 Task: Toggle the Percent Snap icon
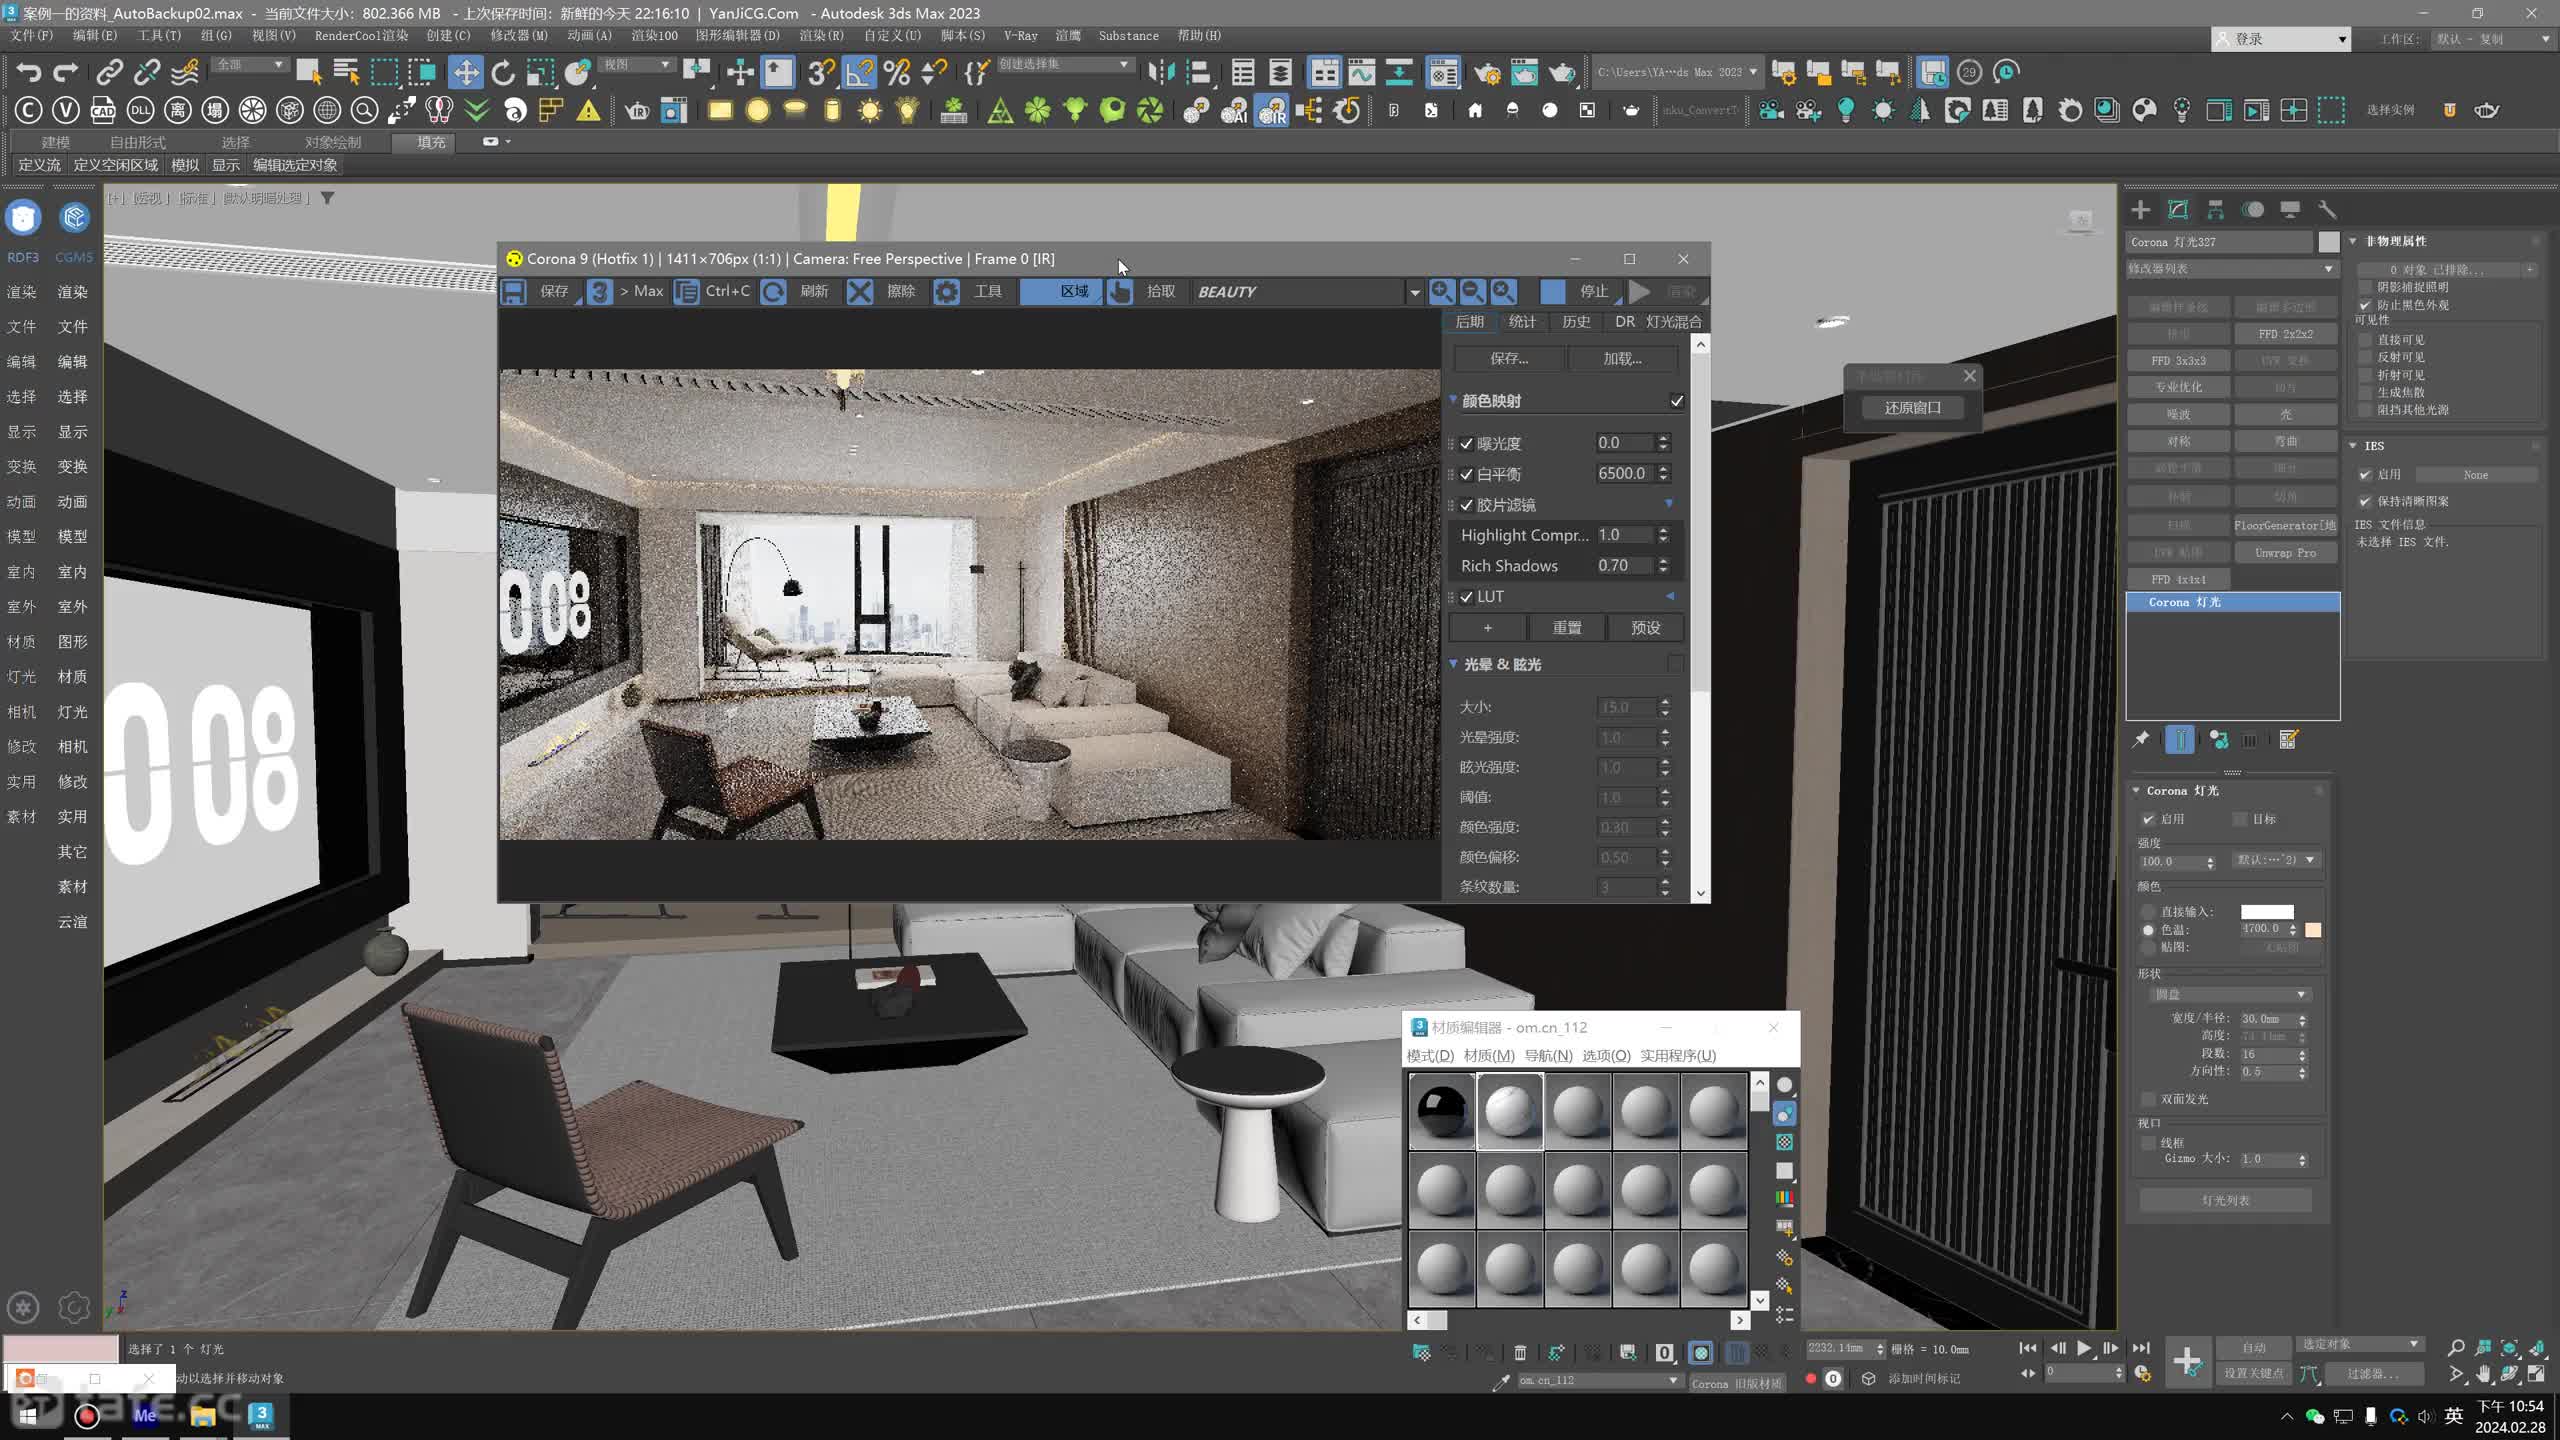pos(897,72)
